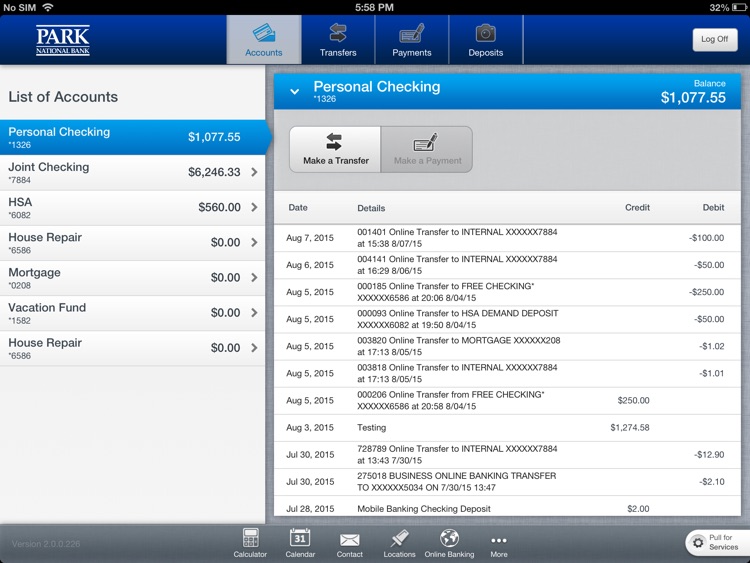Click the Credit column header
The width and height of the screenshot is (750, 563).
637,208
